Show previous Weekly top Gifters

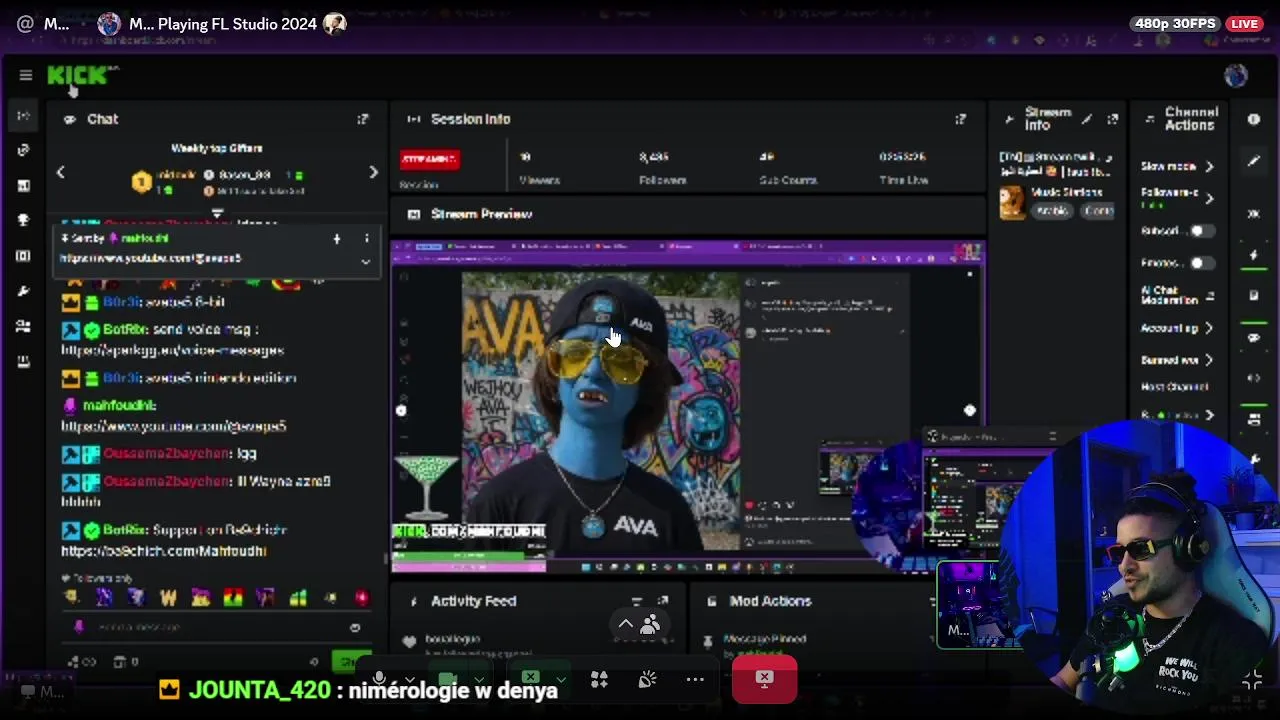tap(60, 172)
